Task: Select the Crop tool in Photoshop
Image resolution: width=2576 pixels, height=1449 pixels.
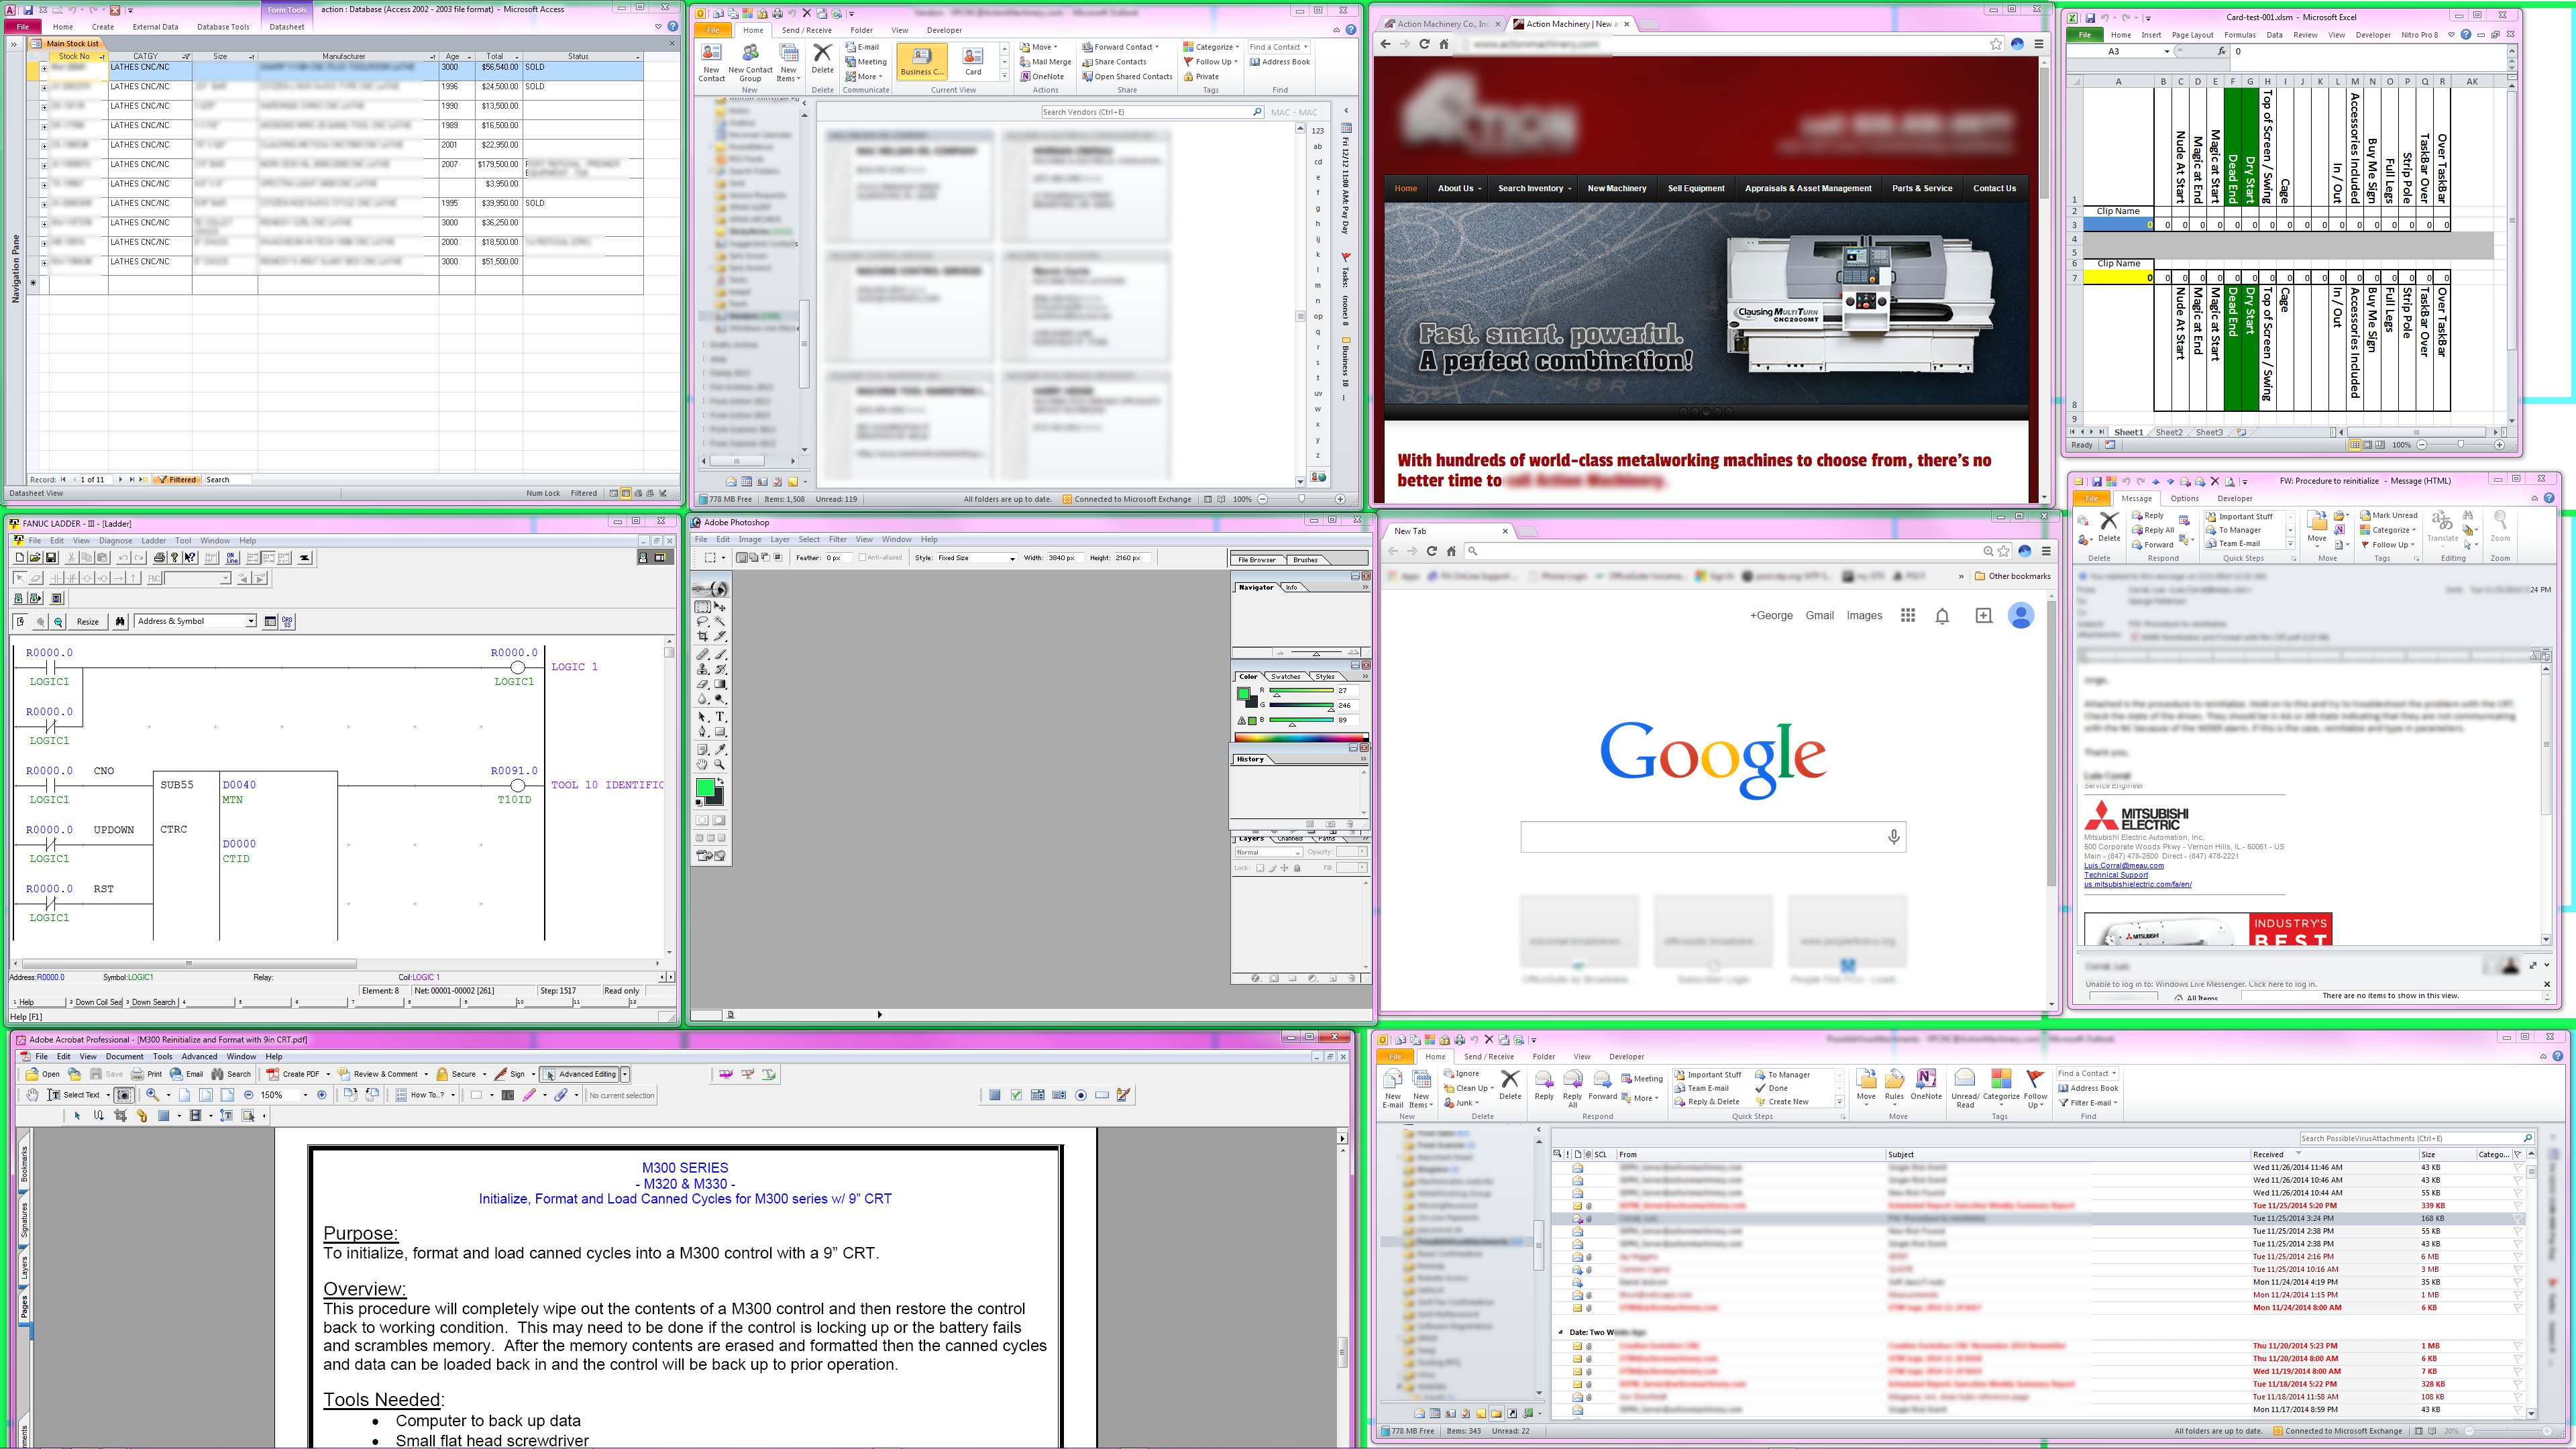Action: tap(702, 636)
